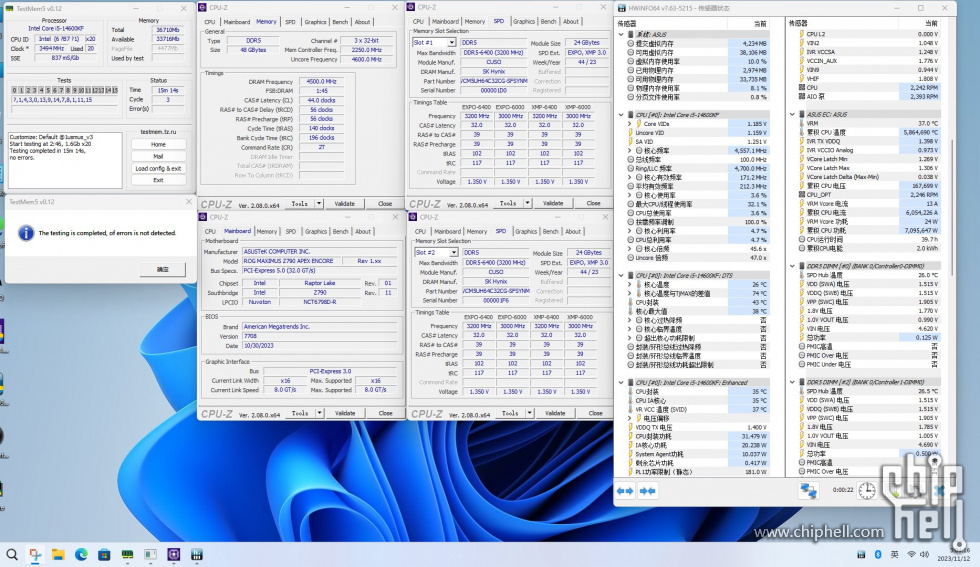Click Validate in lower CPU-Z SPD window
The width and height of the screenshot is (980, 567).
pyautogui.click(x=555, y=413)
